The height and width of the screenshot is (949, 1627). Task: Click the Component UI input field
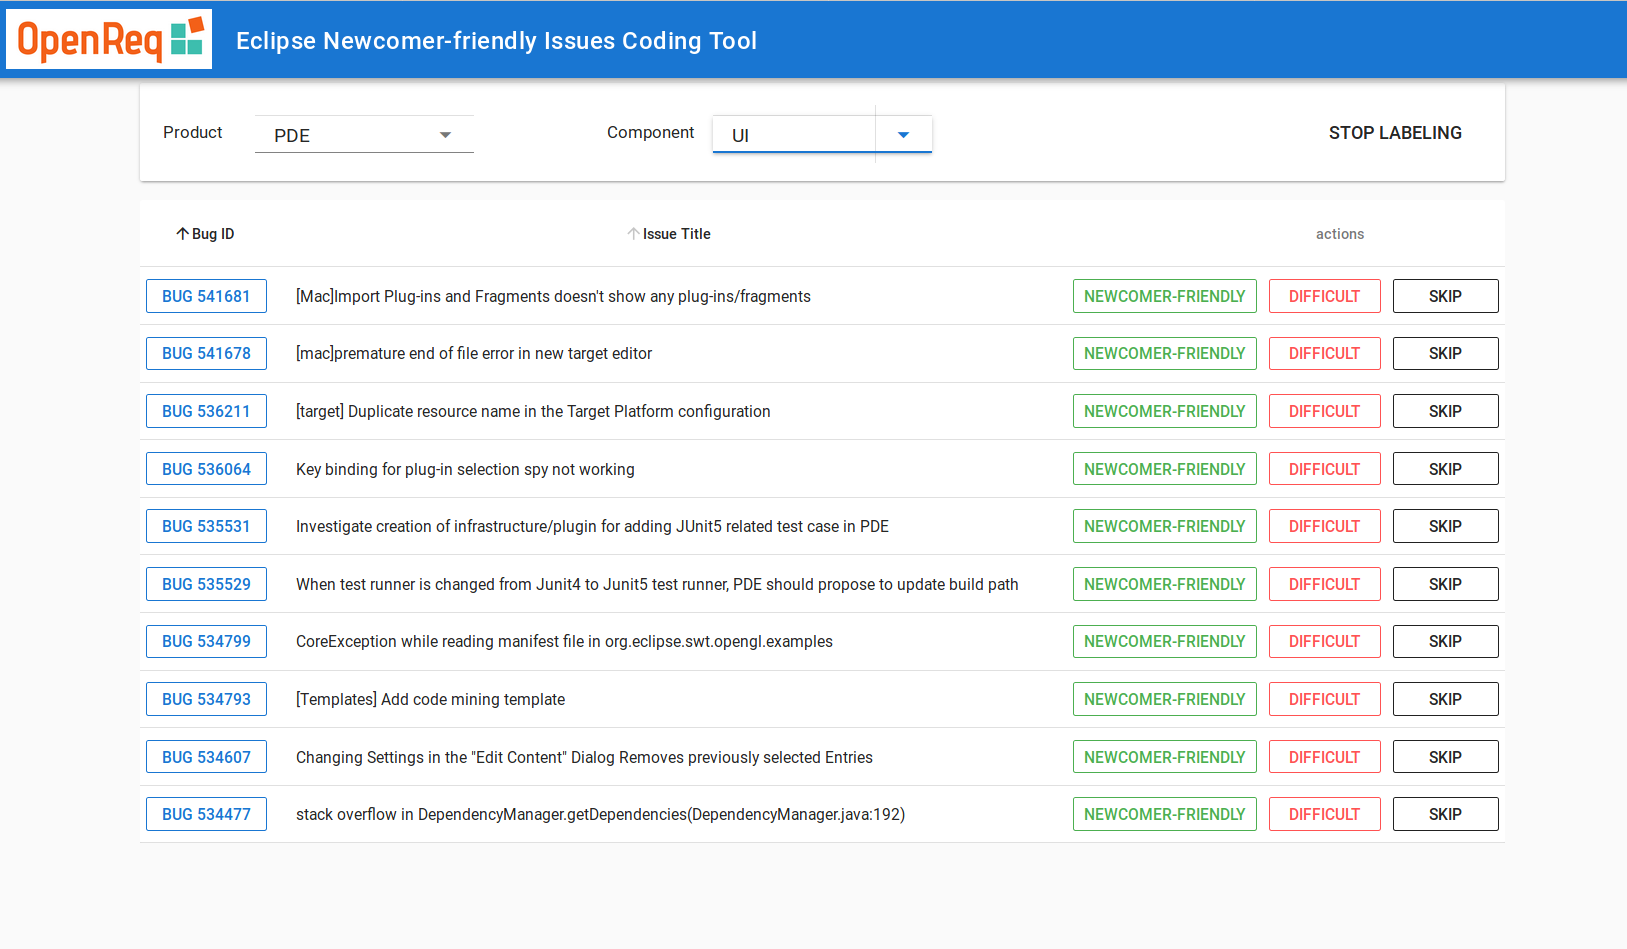click(794, 135)
